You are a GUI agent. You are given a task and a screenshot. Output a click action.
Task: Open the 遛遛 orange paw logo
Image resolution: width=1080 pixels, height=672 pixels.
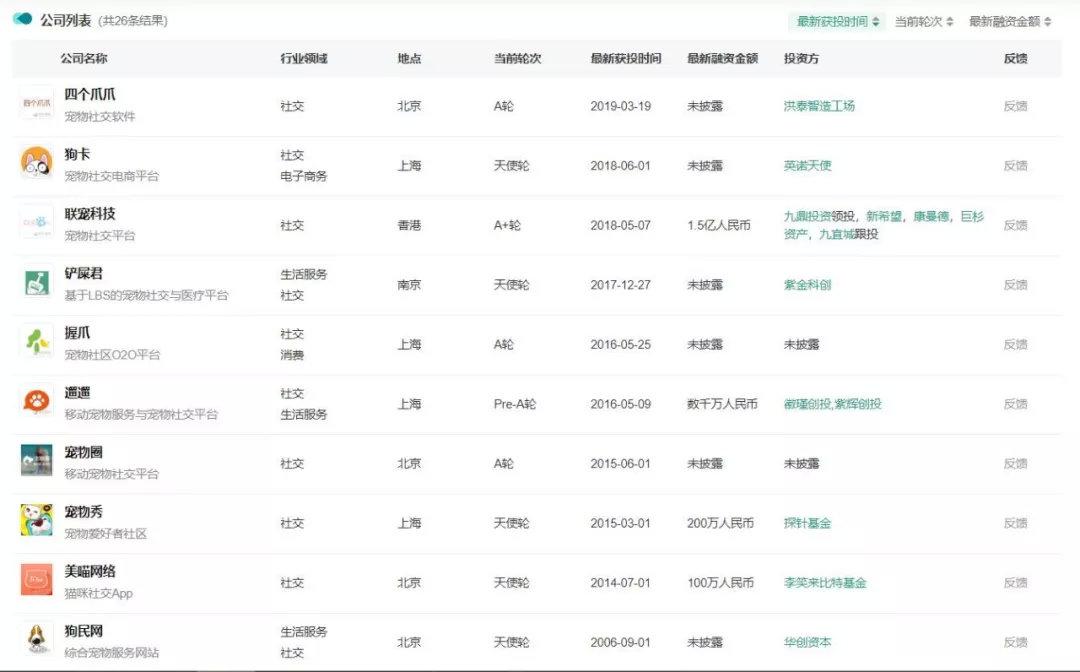[37, 401]
